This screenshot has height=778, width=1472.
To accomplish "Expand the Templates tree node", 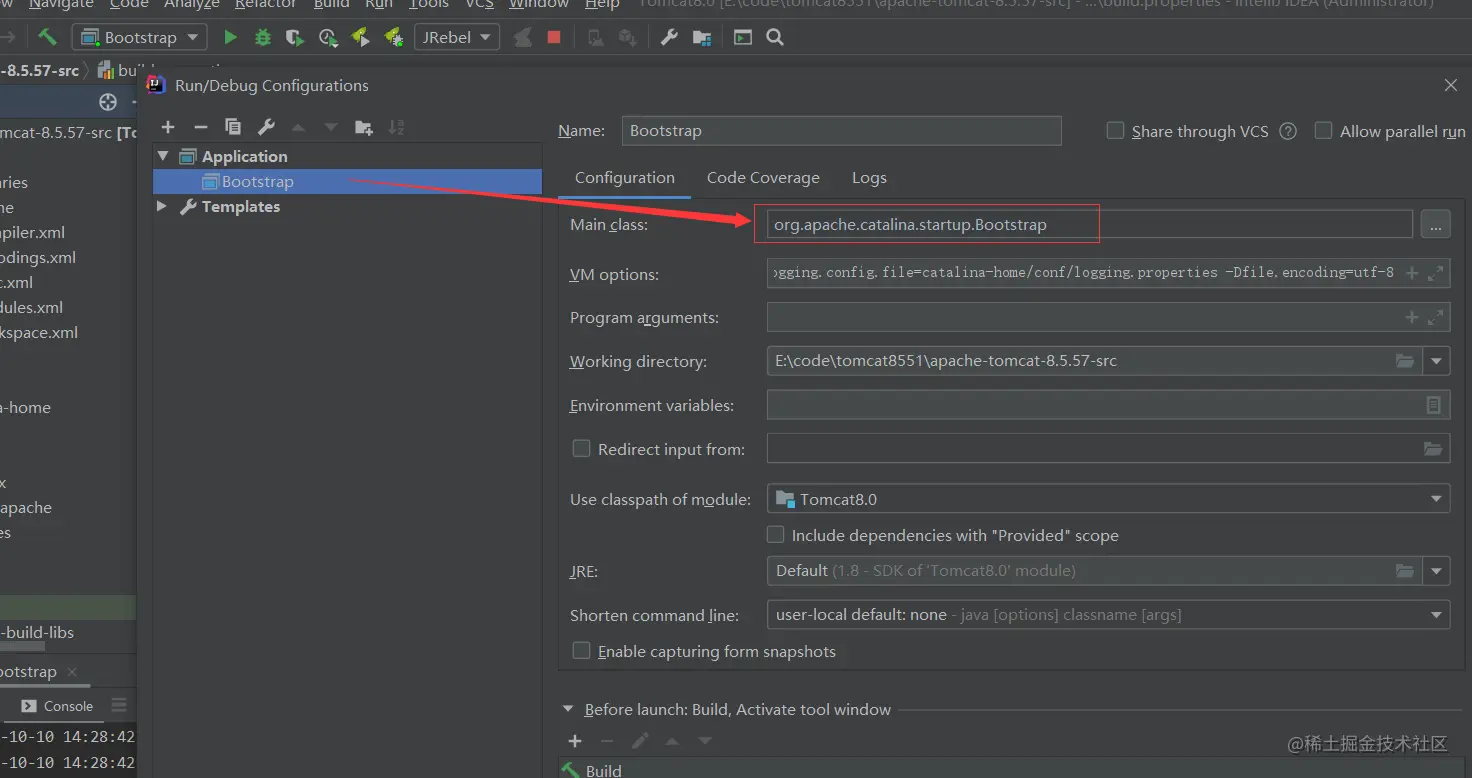I will point(162,206).
